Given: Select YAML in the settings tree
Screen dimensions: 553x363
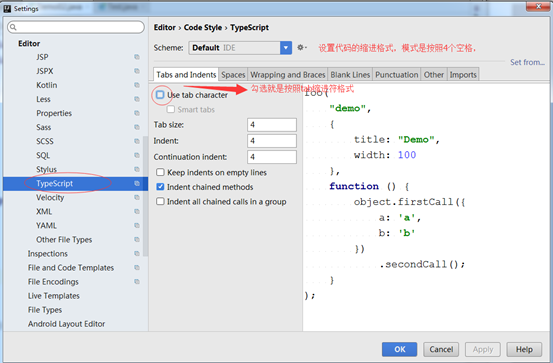Looking at the screenshot, I should click(x=46, y=225).
